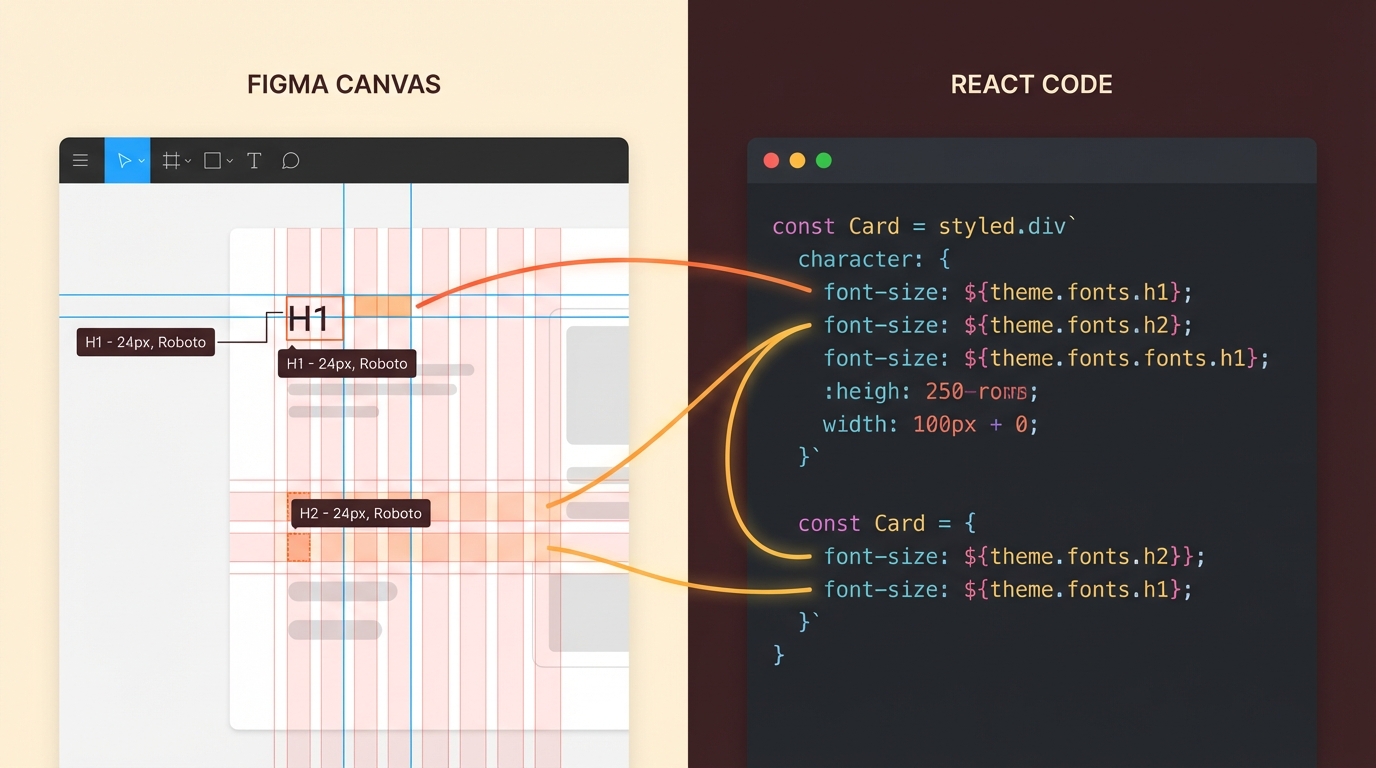Viewport: 1376px width, 768px height.
Task: Select the Rectangle shape tool
Action: pos(212,161)
